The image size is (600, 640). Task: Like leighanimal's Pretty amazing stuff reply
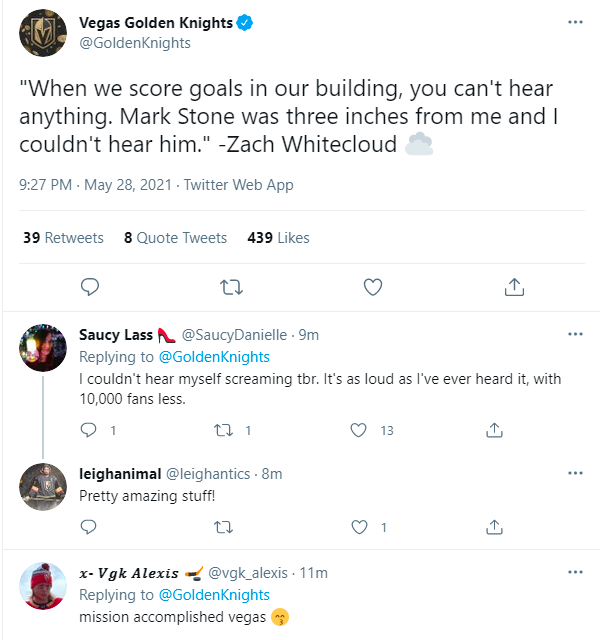[x=358, y=527]
